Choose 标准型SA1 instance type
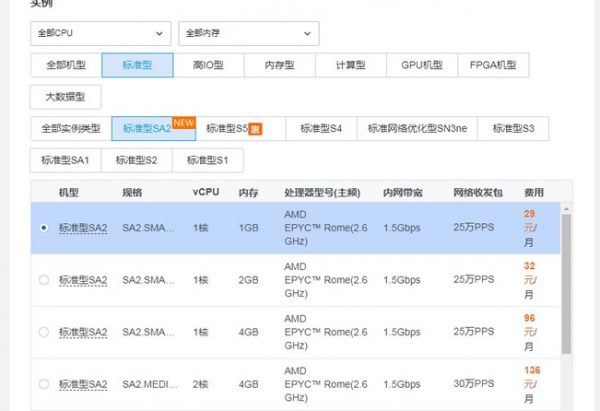The image size is (600, 411). coord(65,160)
